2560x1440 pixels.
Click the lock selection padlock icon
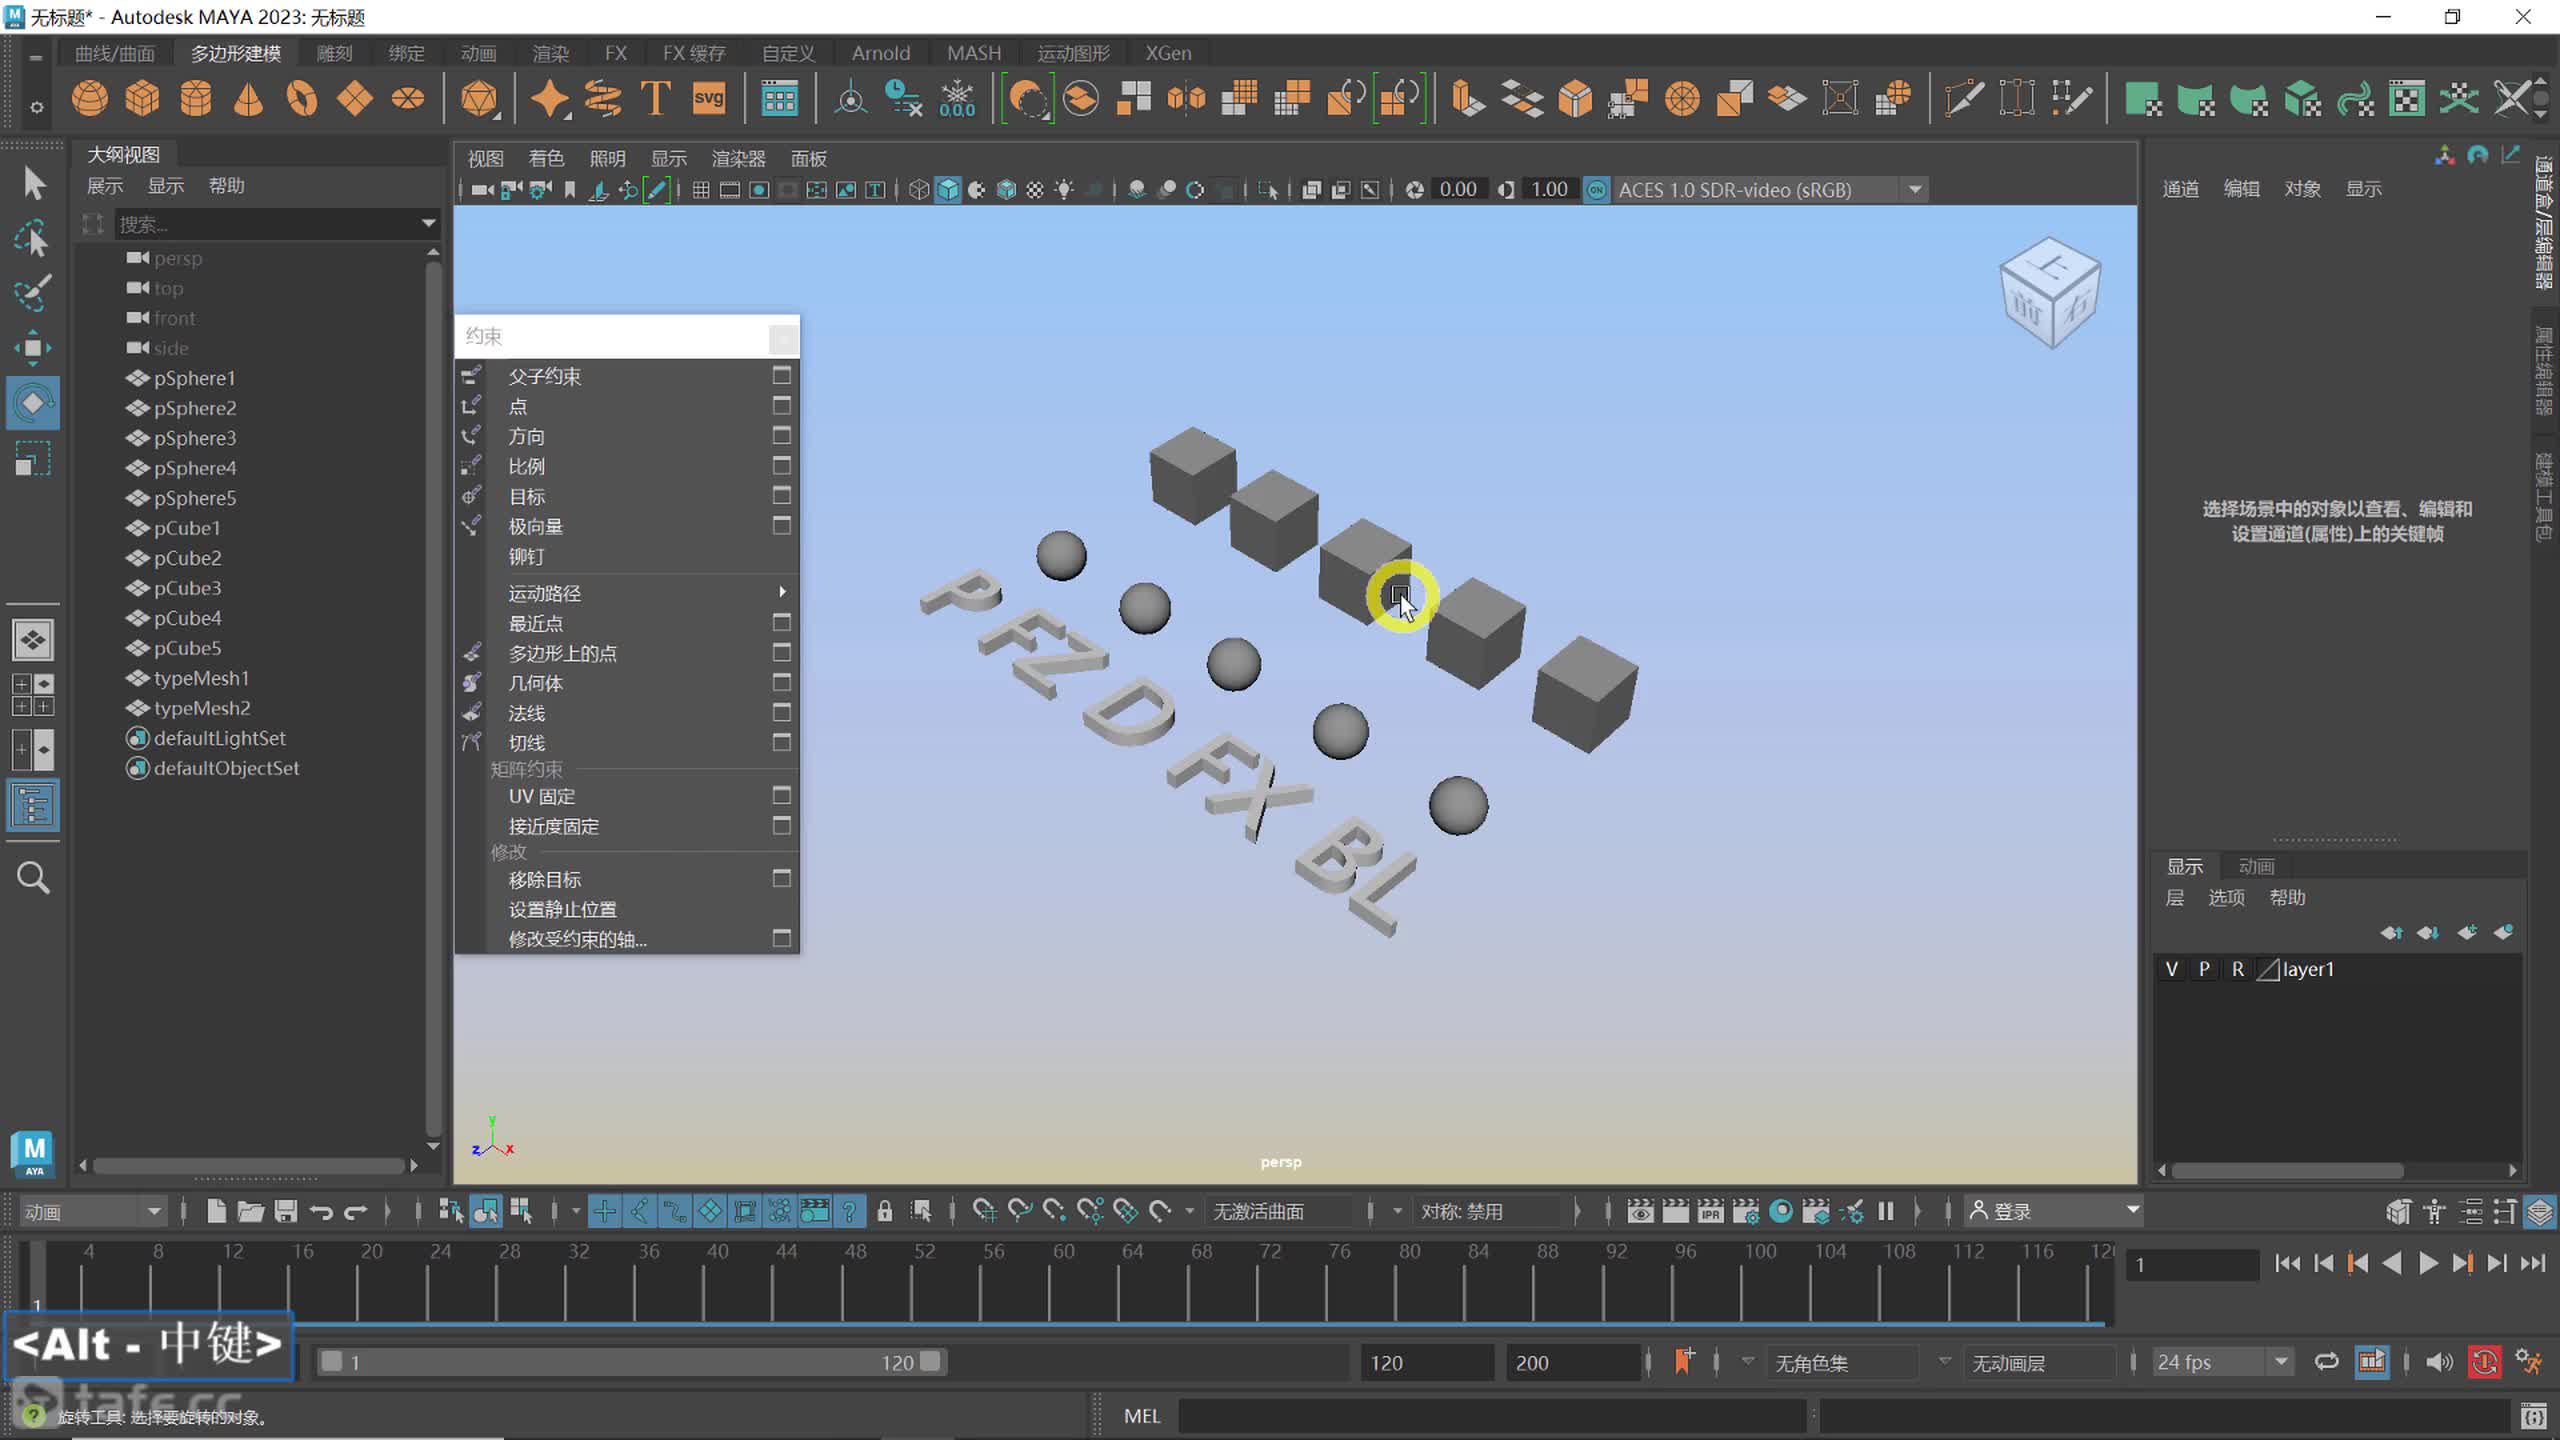(885, 1211)
